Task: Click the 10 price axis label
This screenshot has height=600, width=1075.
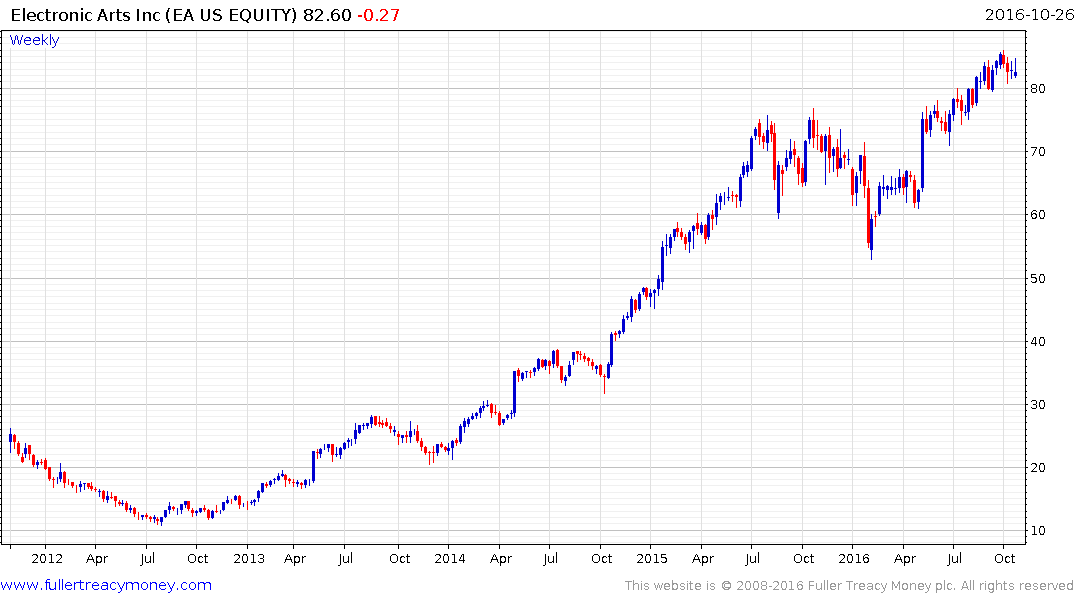Action: pos(1038,531)
